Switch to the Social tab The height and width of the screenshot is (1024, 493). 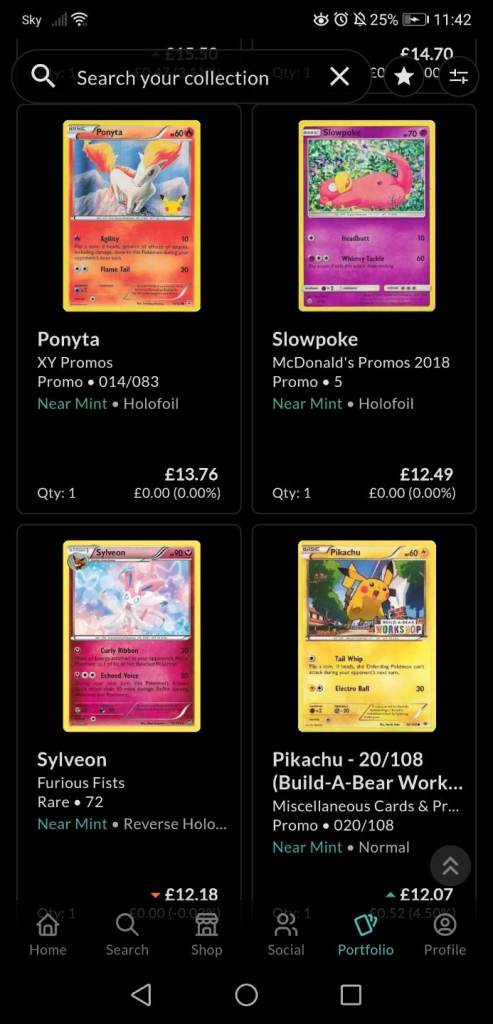286,935
